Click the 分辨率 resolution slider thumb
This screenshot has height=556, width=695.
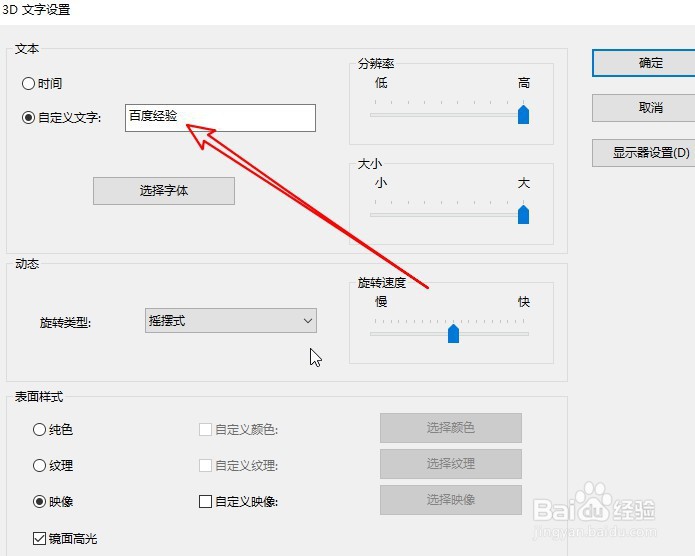pos(523,114)
